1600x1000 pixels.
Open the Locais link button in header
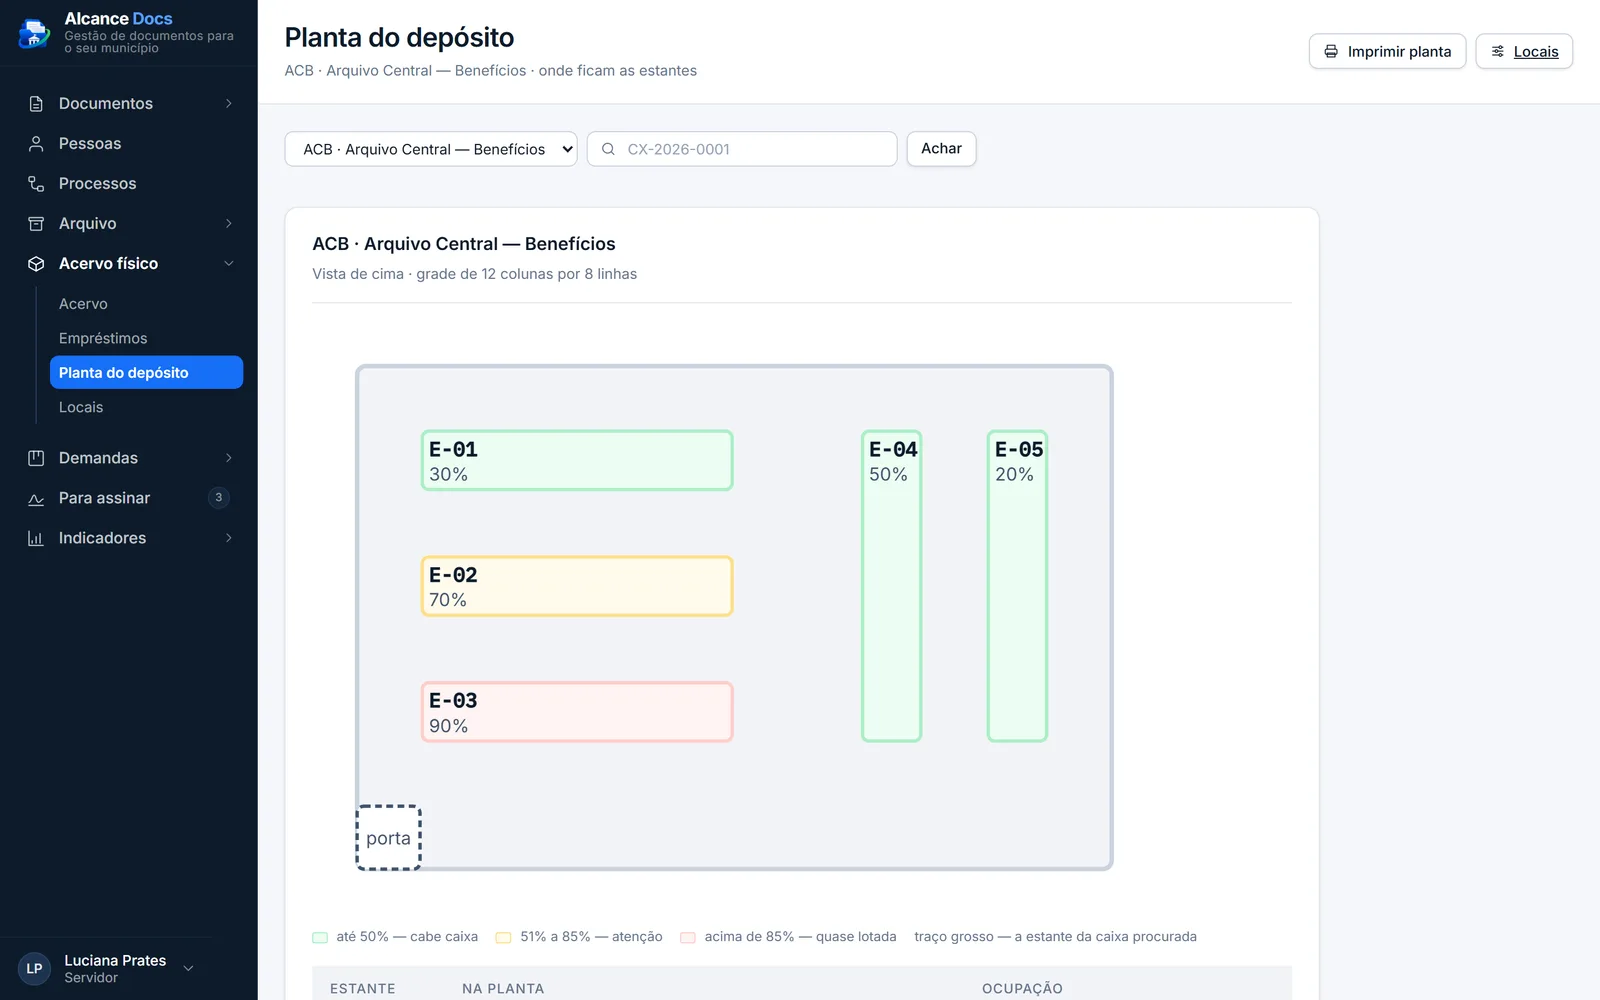coord(1524,52)
